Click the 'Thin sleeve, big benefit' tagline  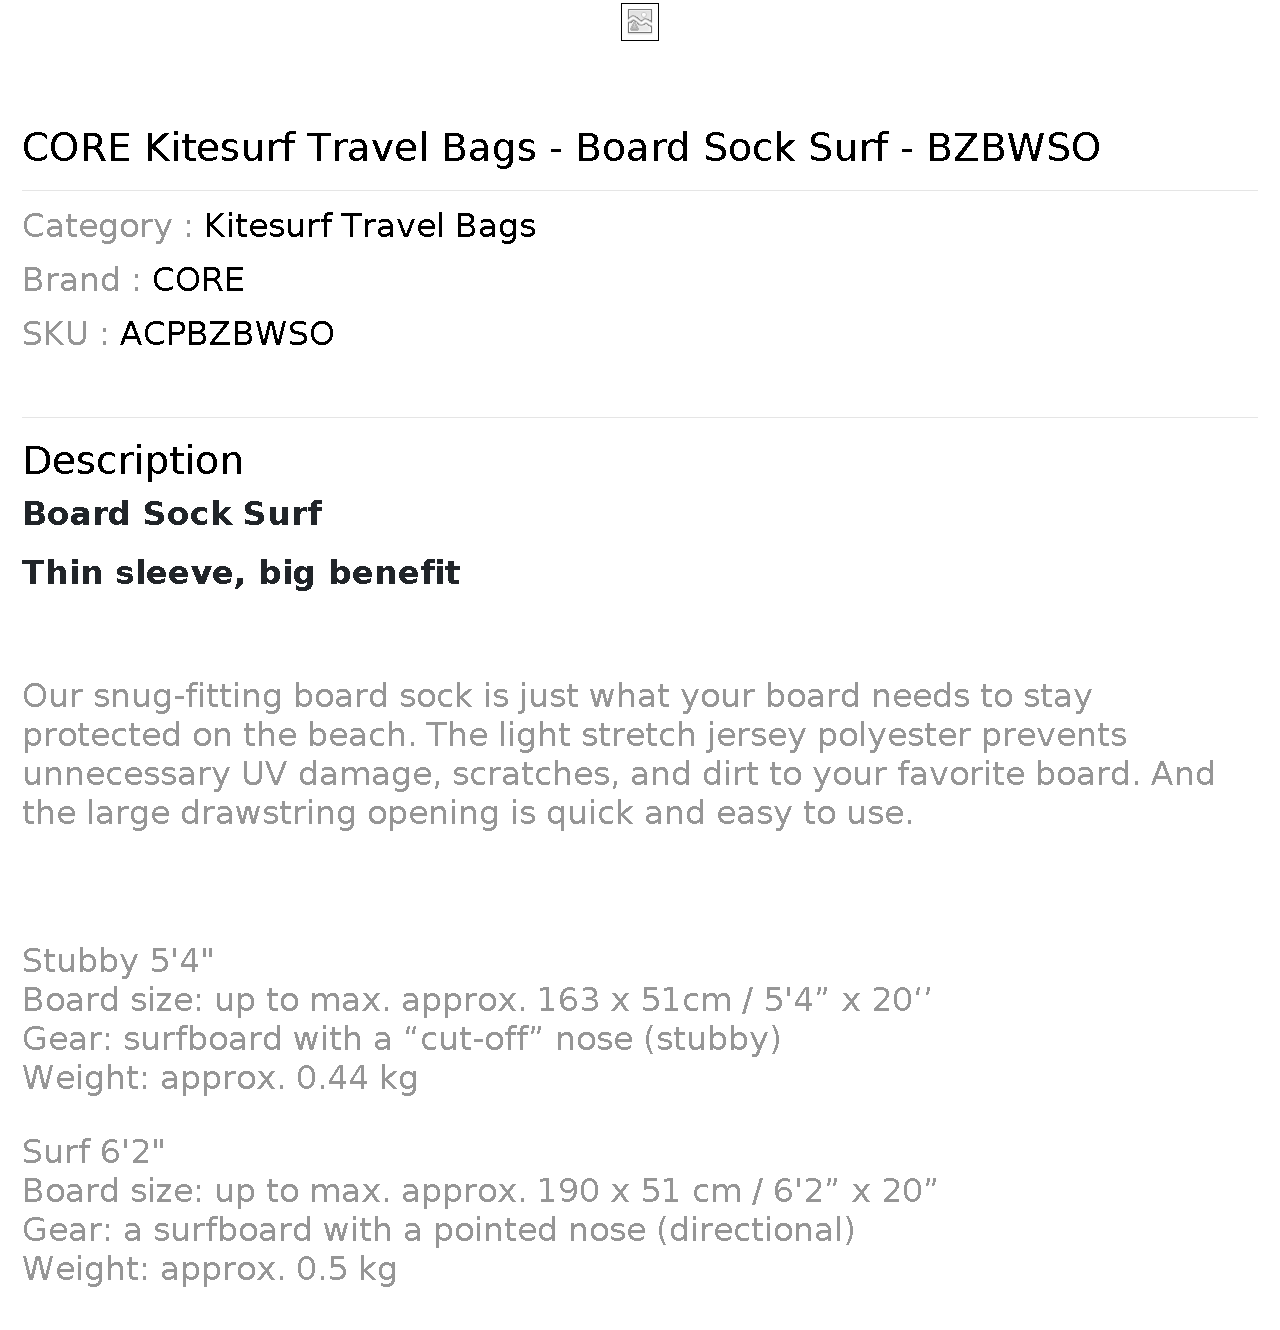coord(241,573)
